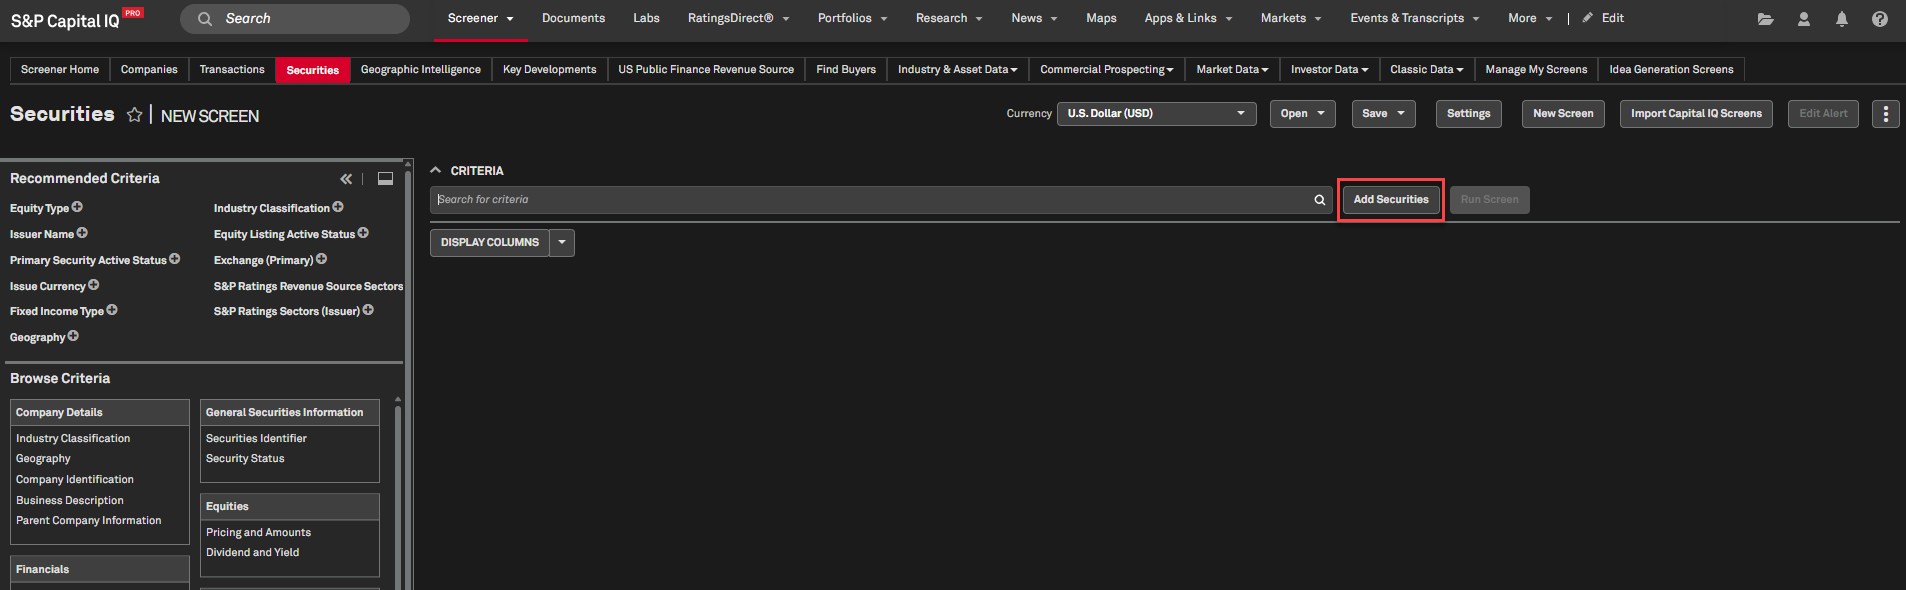Open the Documents top menu
Image resolution: width=1906 pixels, height=590 pixels.
point(573,18)
